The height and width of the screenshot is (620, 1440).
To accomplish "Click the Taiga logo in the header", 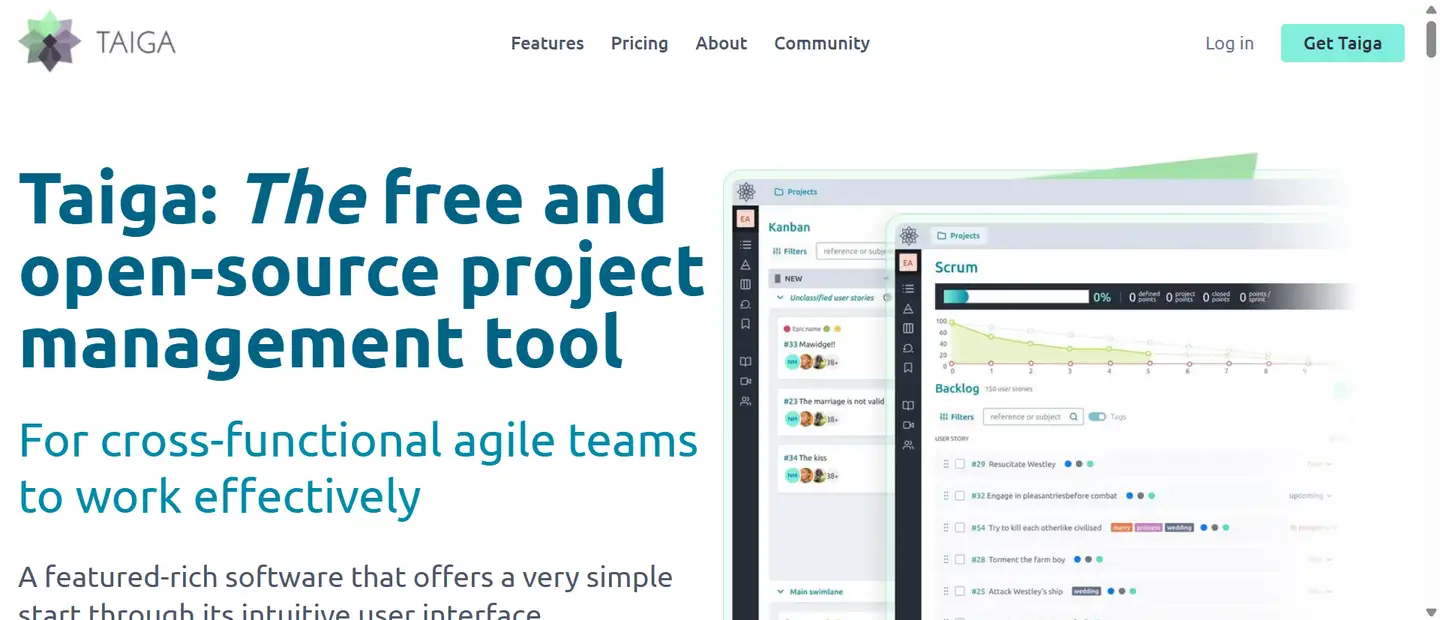I will [x=97, y=42].
